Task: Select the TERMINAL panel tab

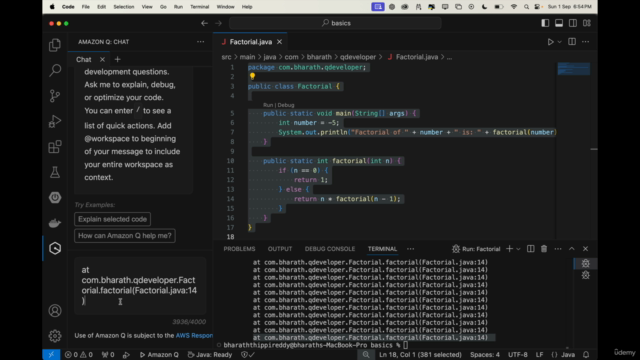Action: (x=382, y=249)
